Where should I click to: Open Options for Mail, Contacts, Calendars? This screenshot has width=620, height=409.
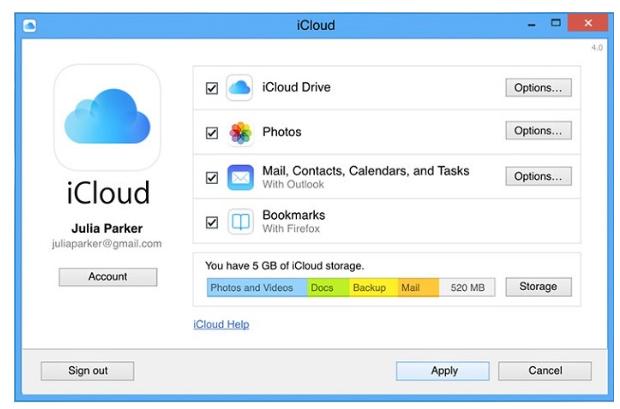click(538, 176)
